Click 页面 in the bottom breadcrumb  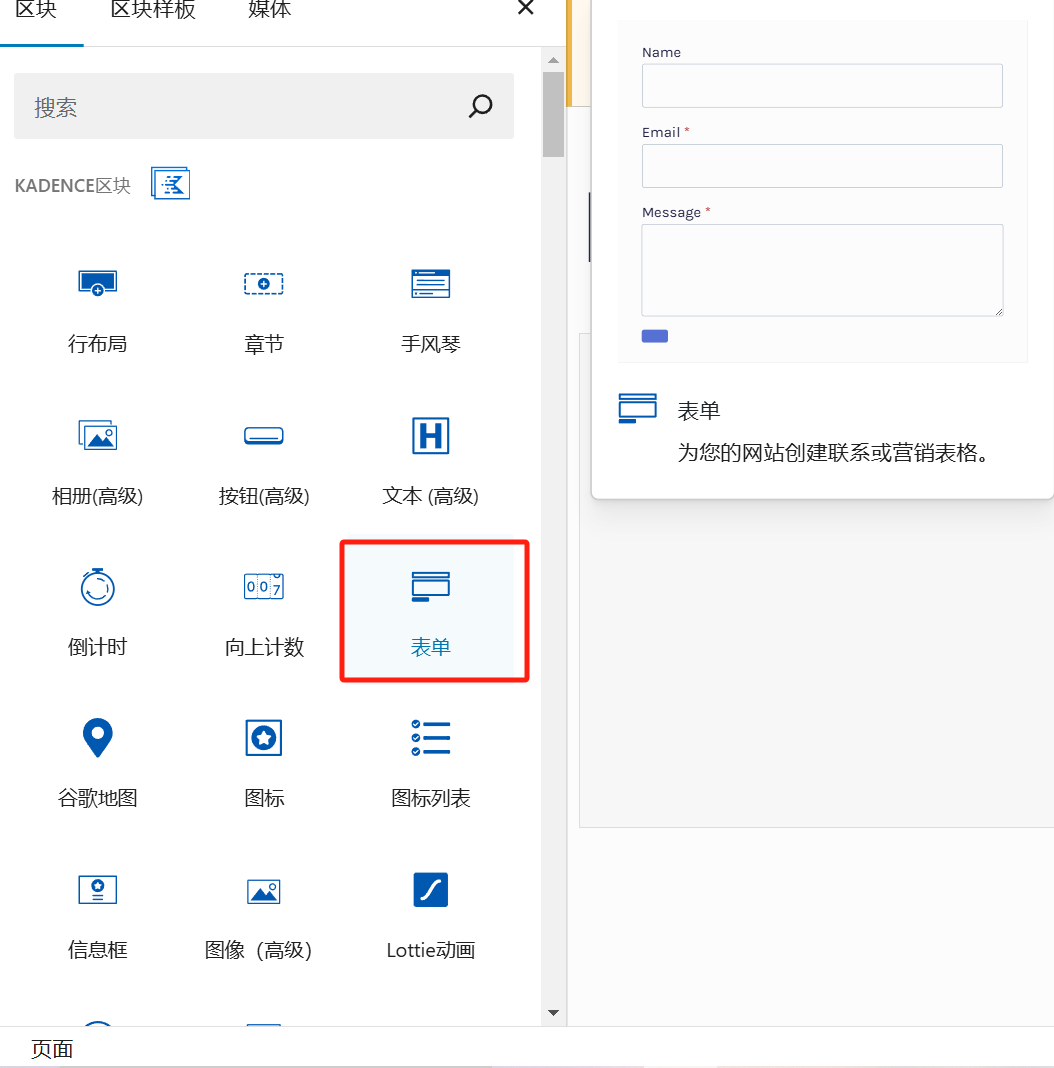pyautogui.click(x=51, y=1048)
